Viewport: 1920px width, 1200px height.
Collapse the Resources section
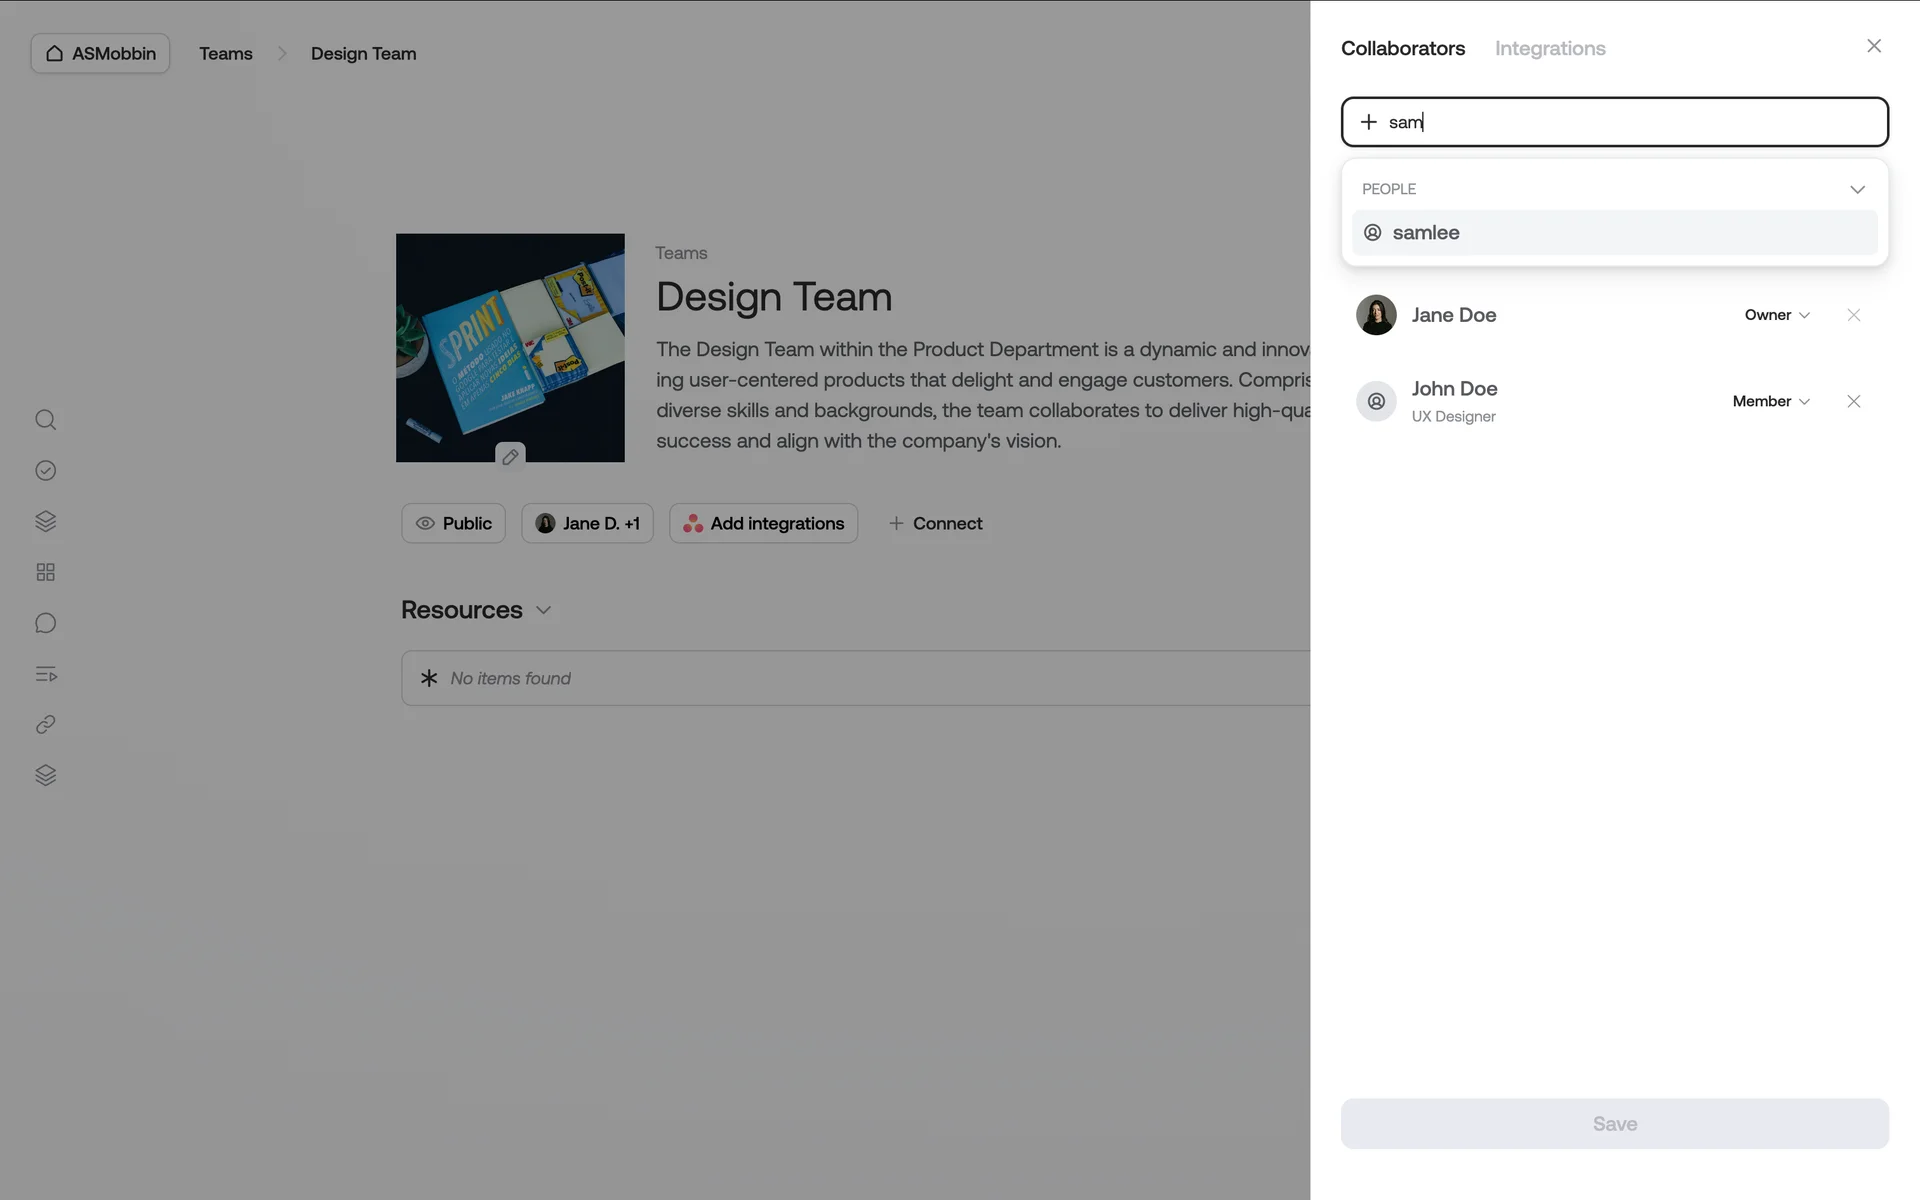click(x=544, y=610)
